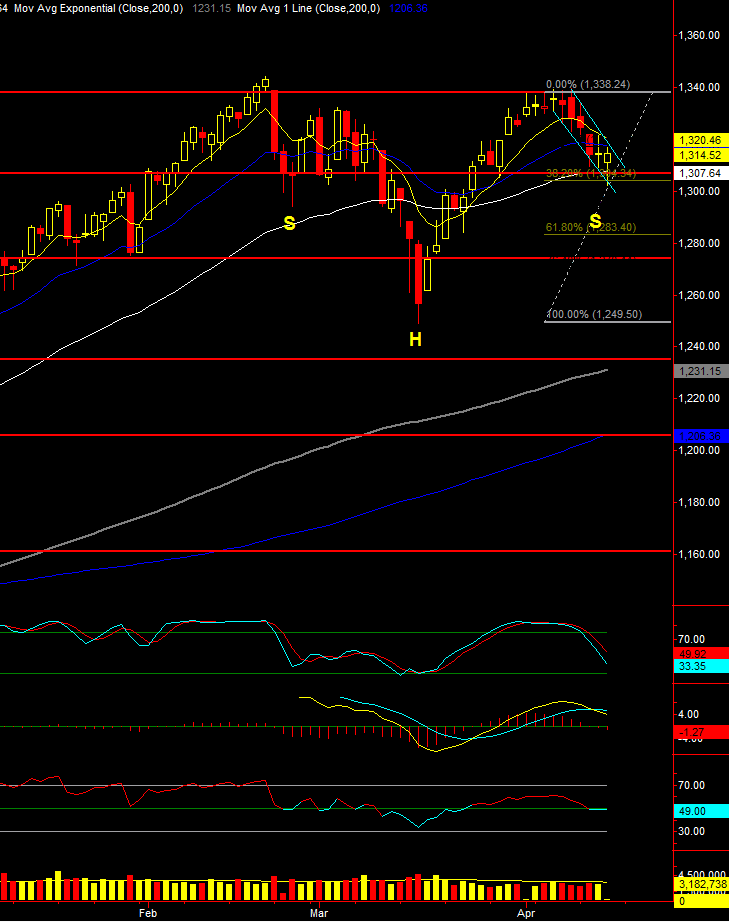Click the Mar label on the time axis

coord(319,913)
